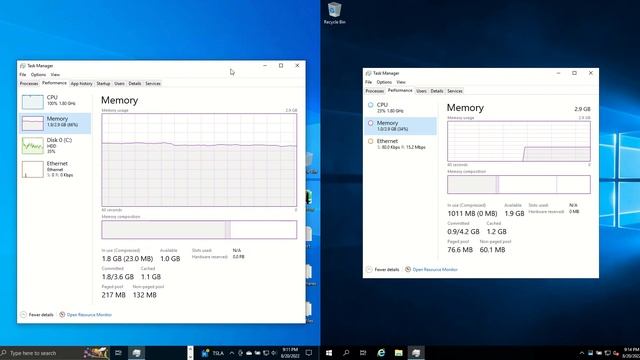640x360 pixels.
Task: Click memory composition bar in right Task Manager
Action: 519,184
